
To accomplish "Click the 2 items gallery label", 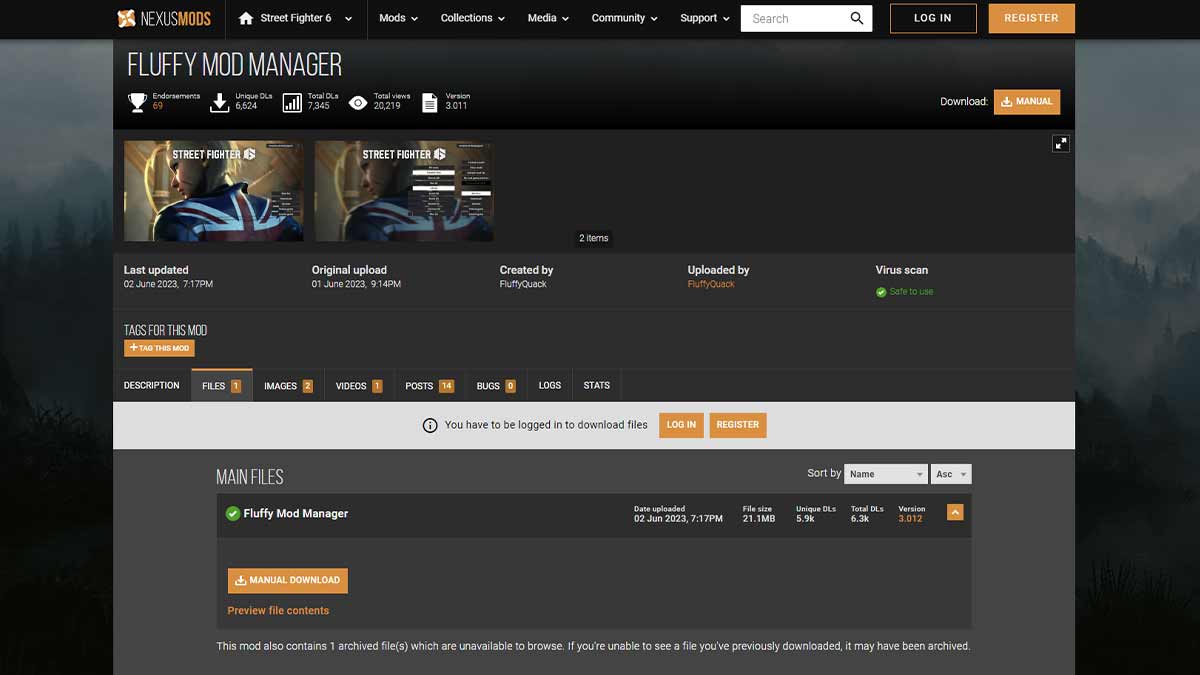I will tap(594, 238).
